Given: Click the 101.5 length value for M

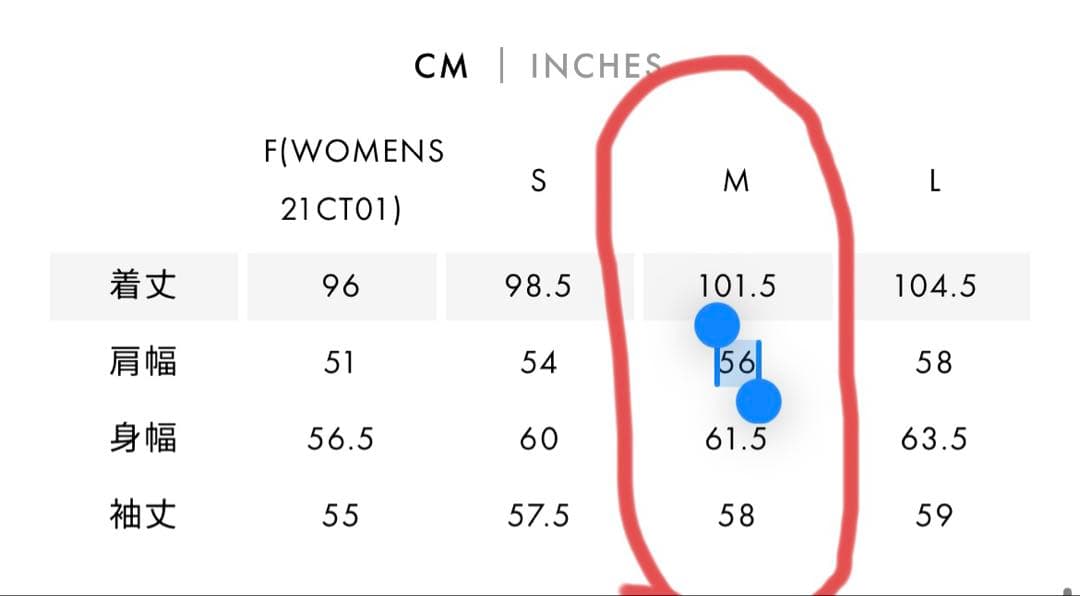Looking at the screenshot, I should click(737, 286).
